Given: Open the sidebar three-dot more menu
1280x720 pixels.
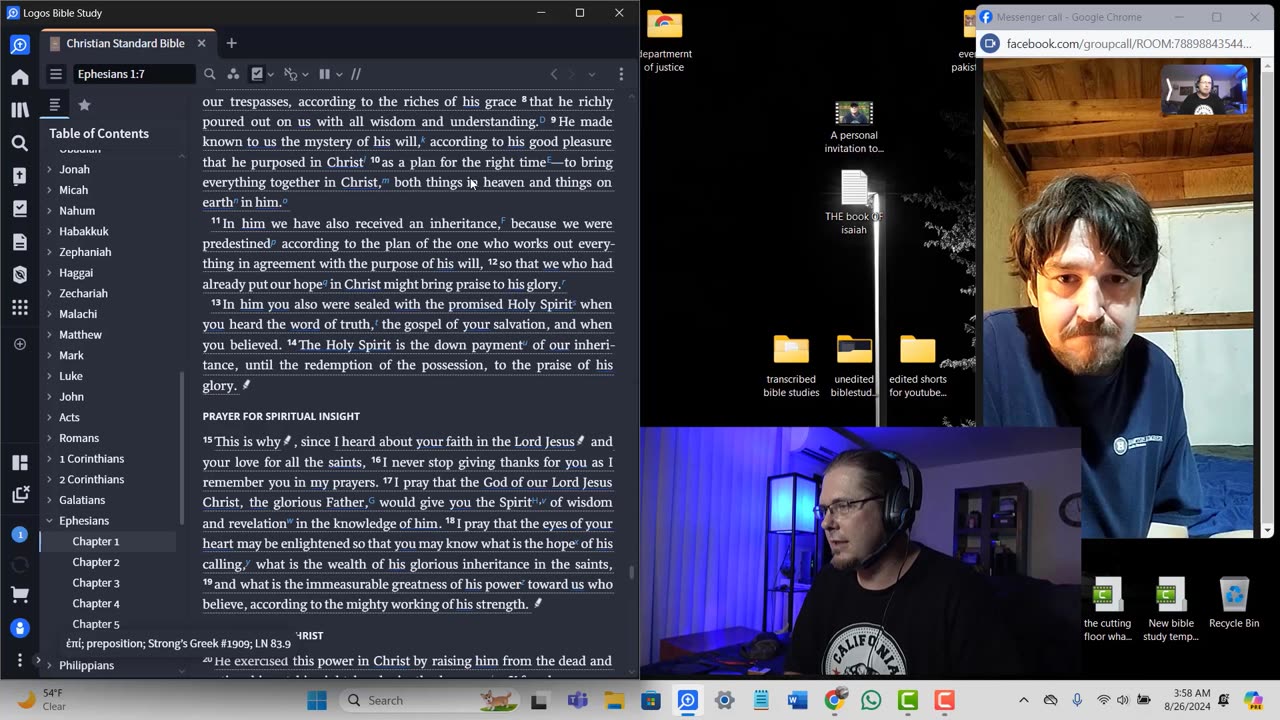Looking at the screenshot, I should [20, 660].
